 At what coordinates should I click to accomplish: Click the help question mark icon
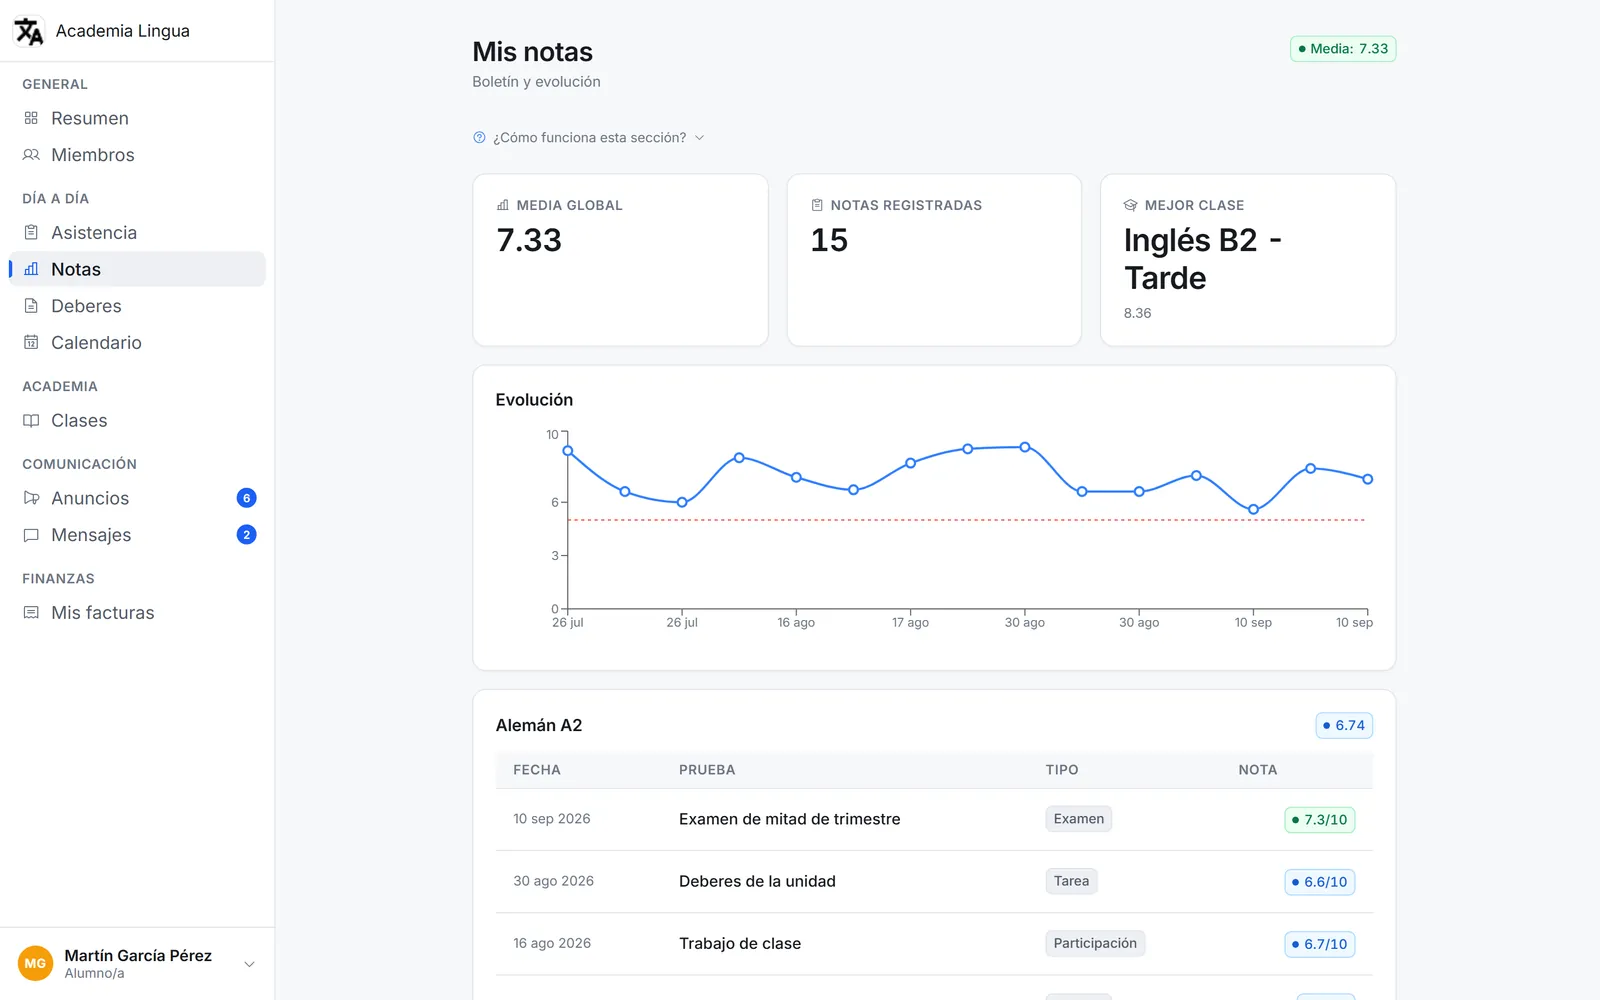pyautogui.click(x=479, y=138)
